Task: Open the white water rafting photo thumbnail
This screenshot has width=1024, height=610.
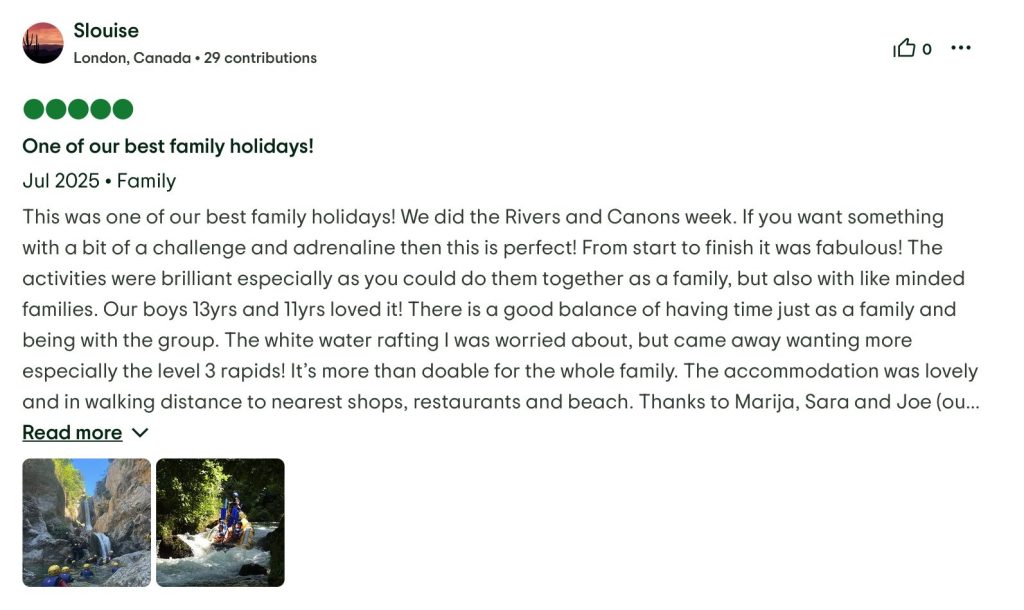Action: point(220,522)
